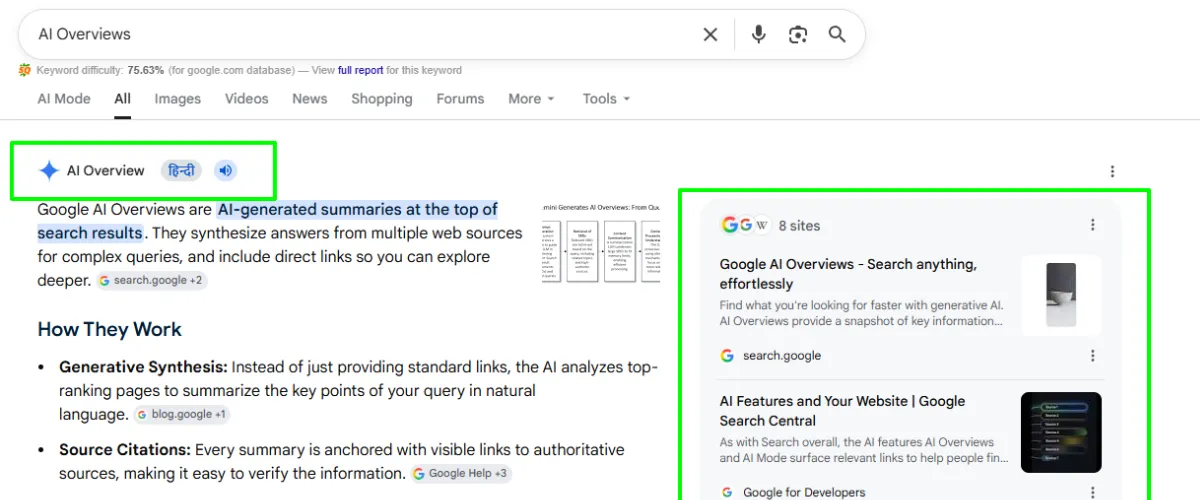
Task: Open the Shopping tab
Action: (382, 99)
